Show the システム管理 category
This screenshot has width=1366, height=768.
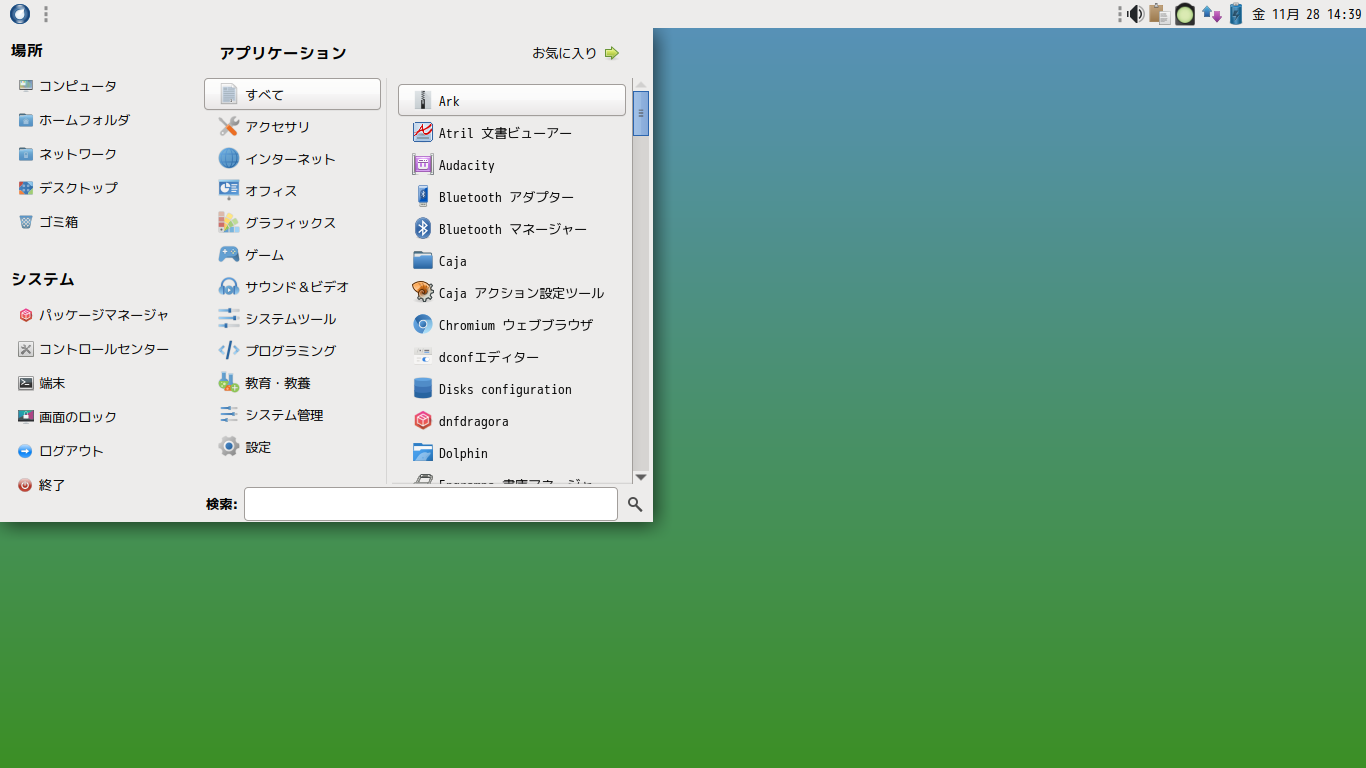coord(292,415)
